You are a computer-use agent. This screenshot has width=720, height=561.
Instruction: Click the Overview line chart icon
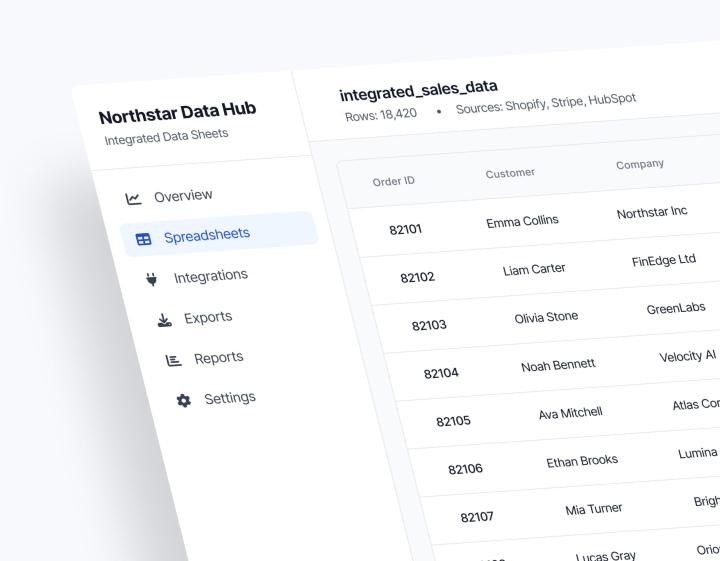(x=133, y=199)
